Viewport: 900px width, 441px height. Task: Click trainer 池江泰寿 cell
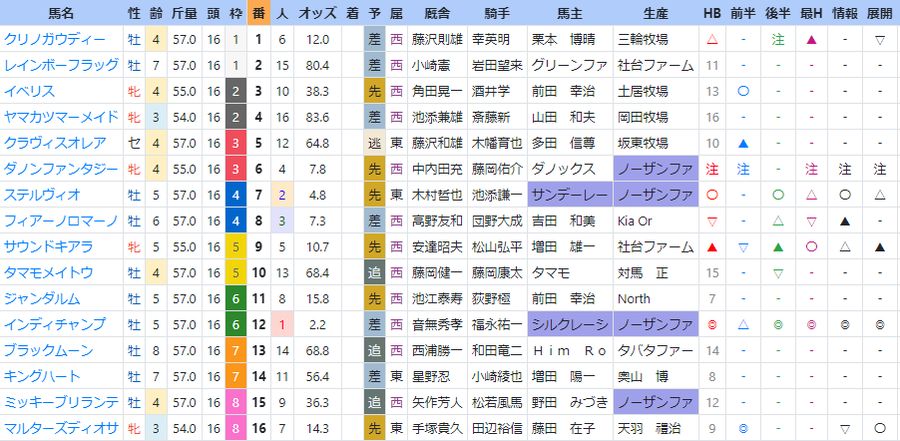(437, 299)
